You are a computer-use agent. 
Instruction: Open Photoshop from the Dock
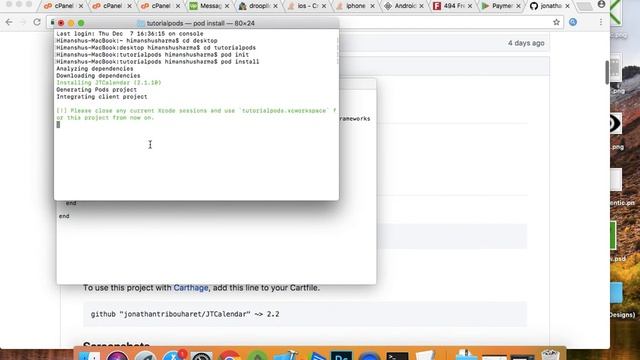[x=342, y=355]
